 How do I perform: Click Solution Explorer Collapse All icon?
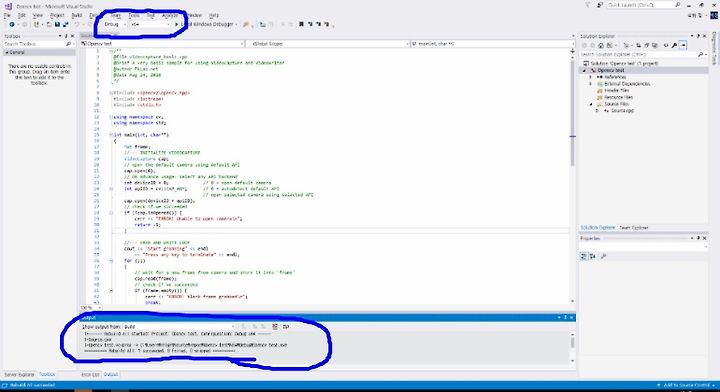pos(646,45)
